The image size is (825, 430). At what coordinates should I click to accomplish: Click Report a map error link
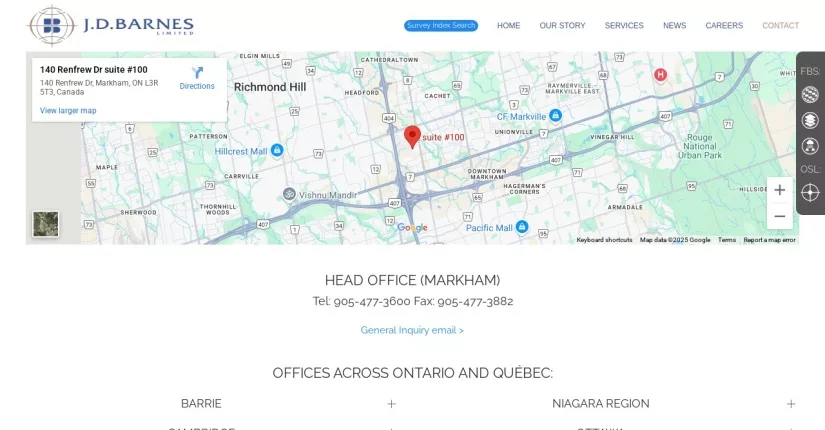pyautogui.click(x=769, y=240)
